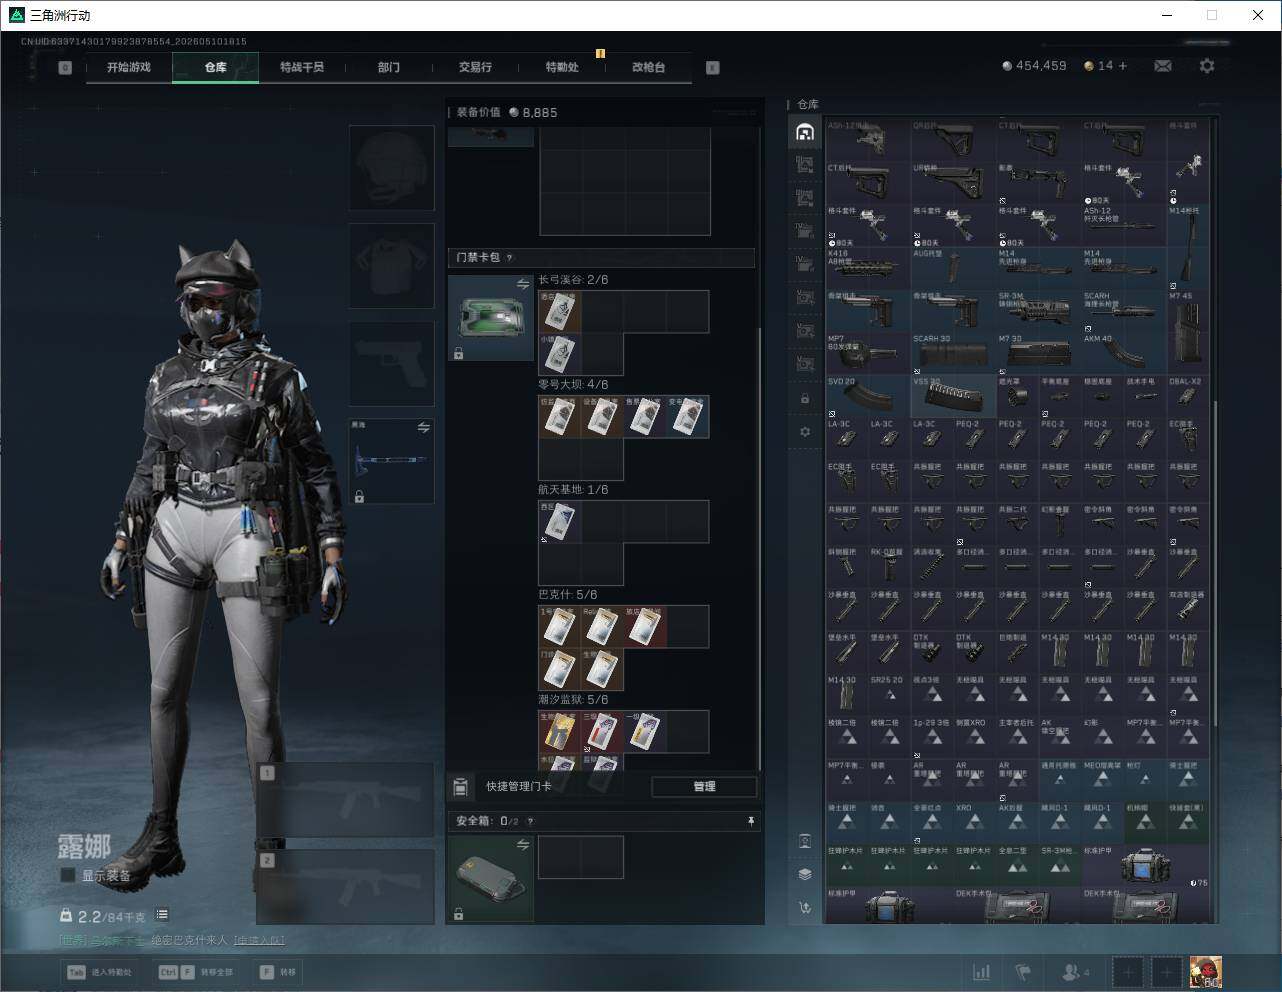
Task: Click the 门禁卡包 help question mark
Action: [x=510, y=258]
